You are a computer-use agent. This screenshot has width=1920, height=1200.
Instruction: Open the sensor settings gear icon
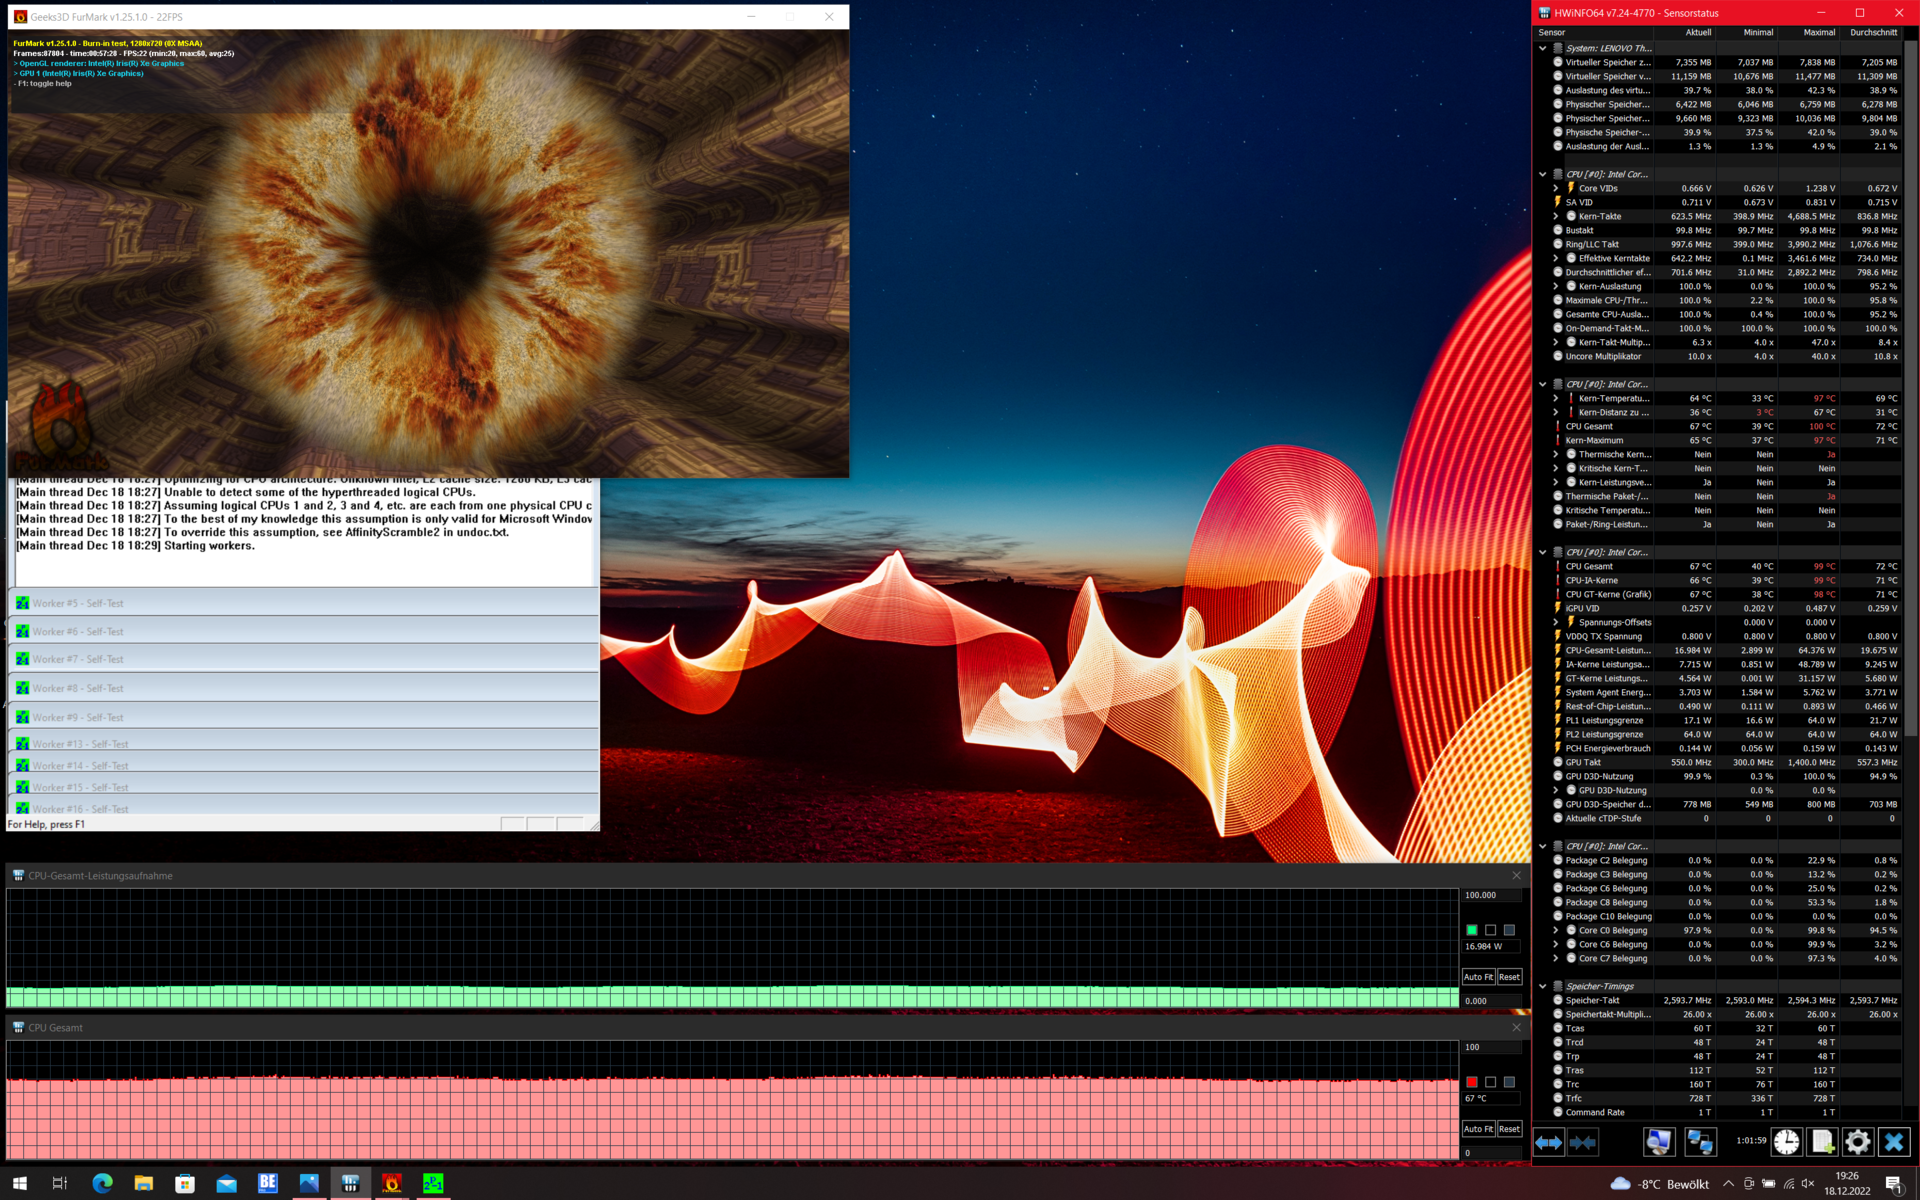pyautogui.click(x=1858, y=1142)
